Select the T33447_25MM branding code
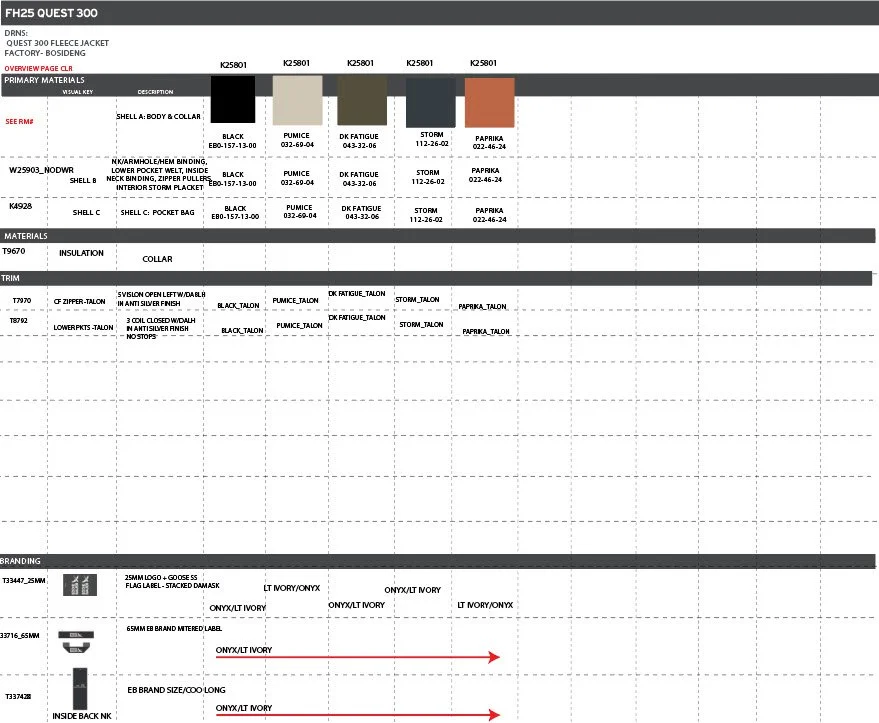This screenshot has width=879, height=723. point(24,581)
